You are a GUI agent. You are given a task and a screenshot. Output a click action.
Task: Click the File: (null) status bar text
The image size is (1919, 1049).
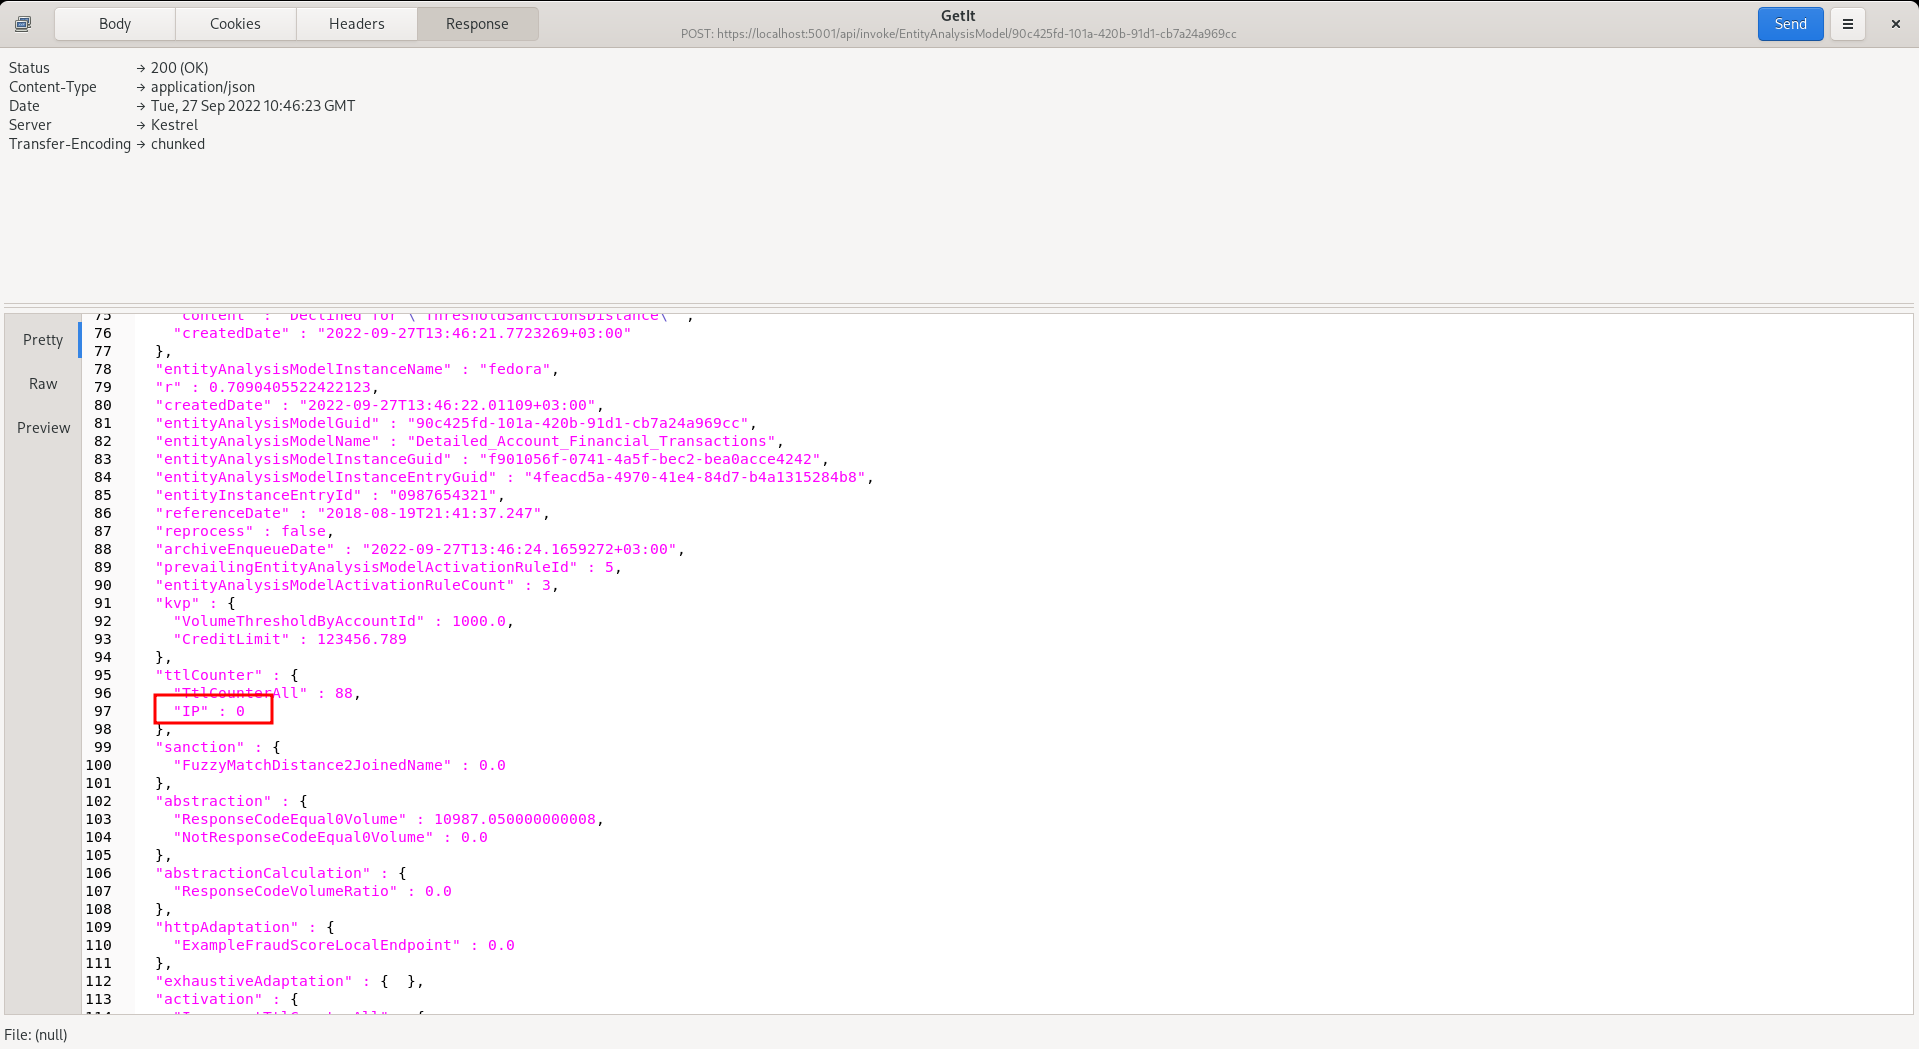(x=36, y=1034)
